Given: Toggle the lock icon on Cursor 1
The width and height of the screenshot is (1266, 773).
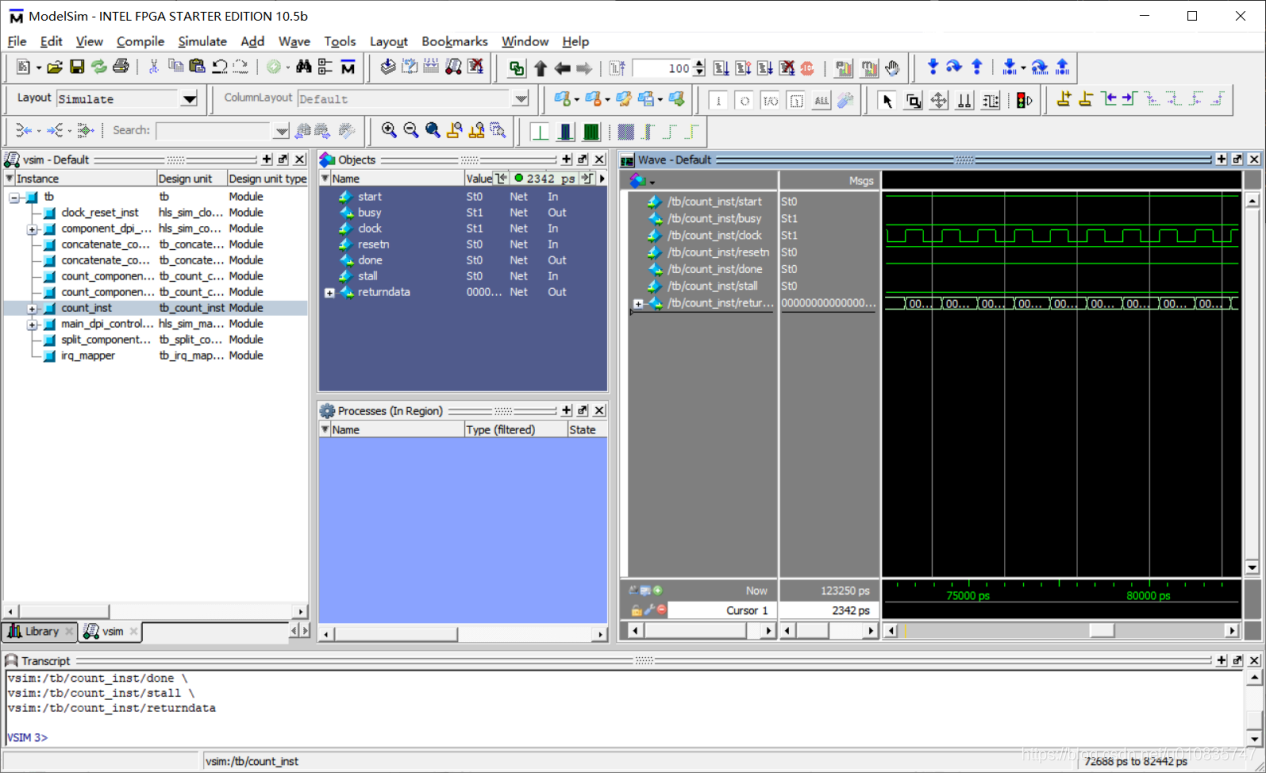Looking at the screenshot, I should [636, 610].
